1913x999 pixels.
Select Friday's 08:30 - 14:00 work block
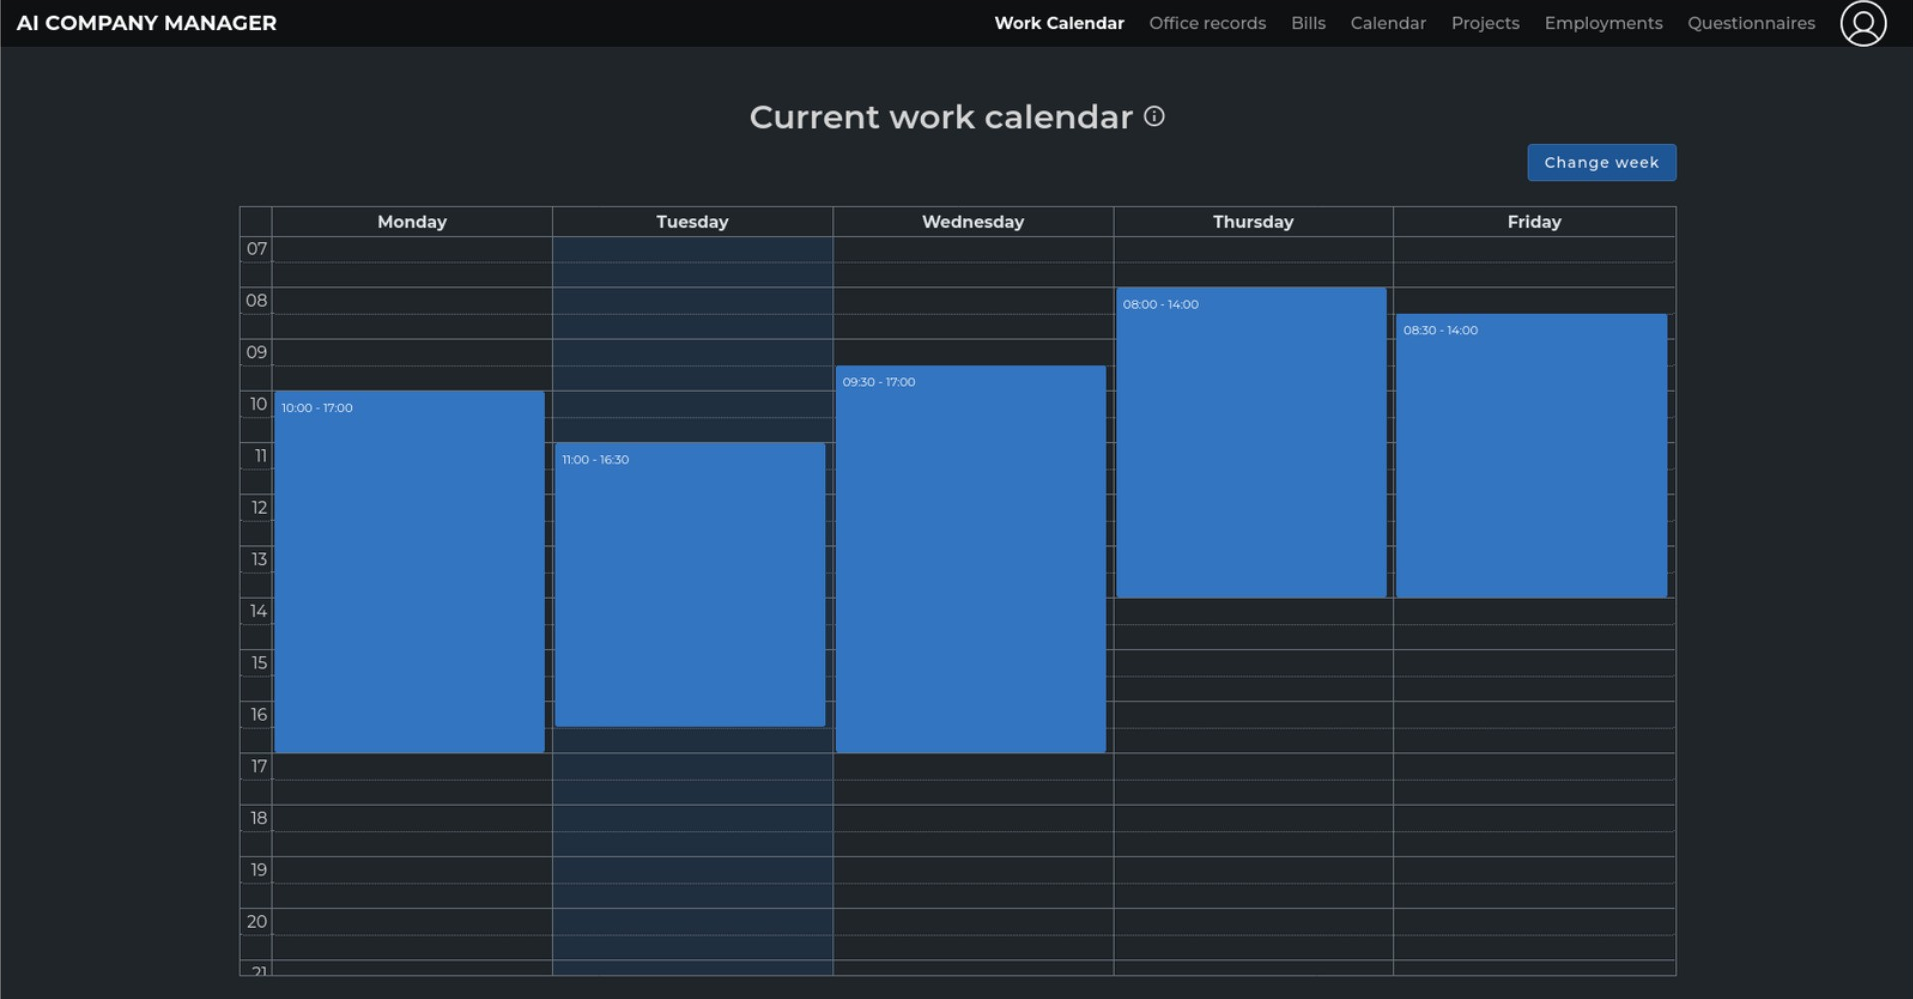pyautogui.click(x=1530, y=455)
